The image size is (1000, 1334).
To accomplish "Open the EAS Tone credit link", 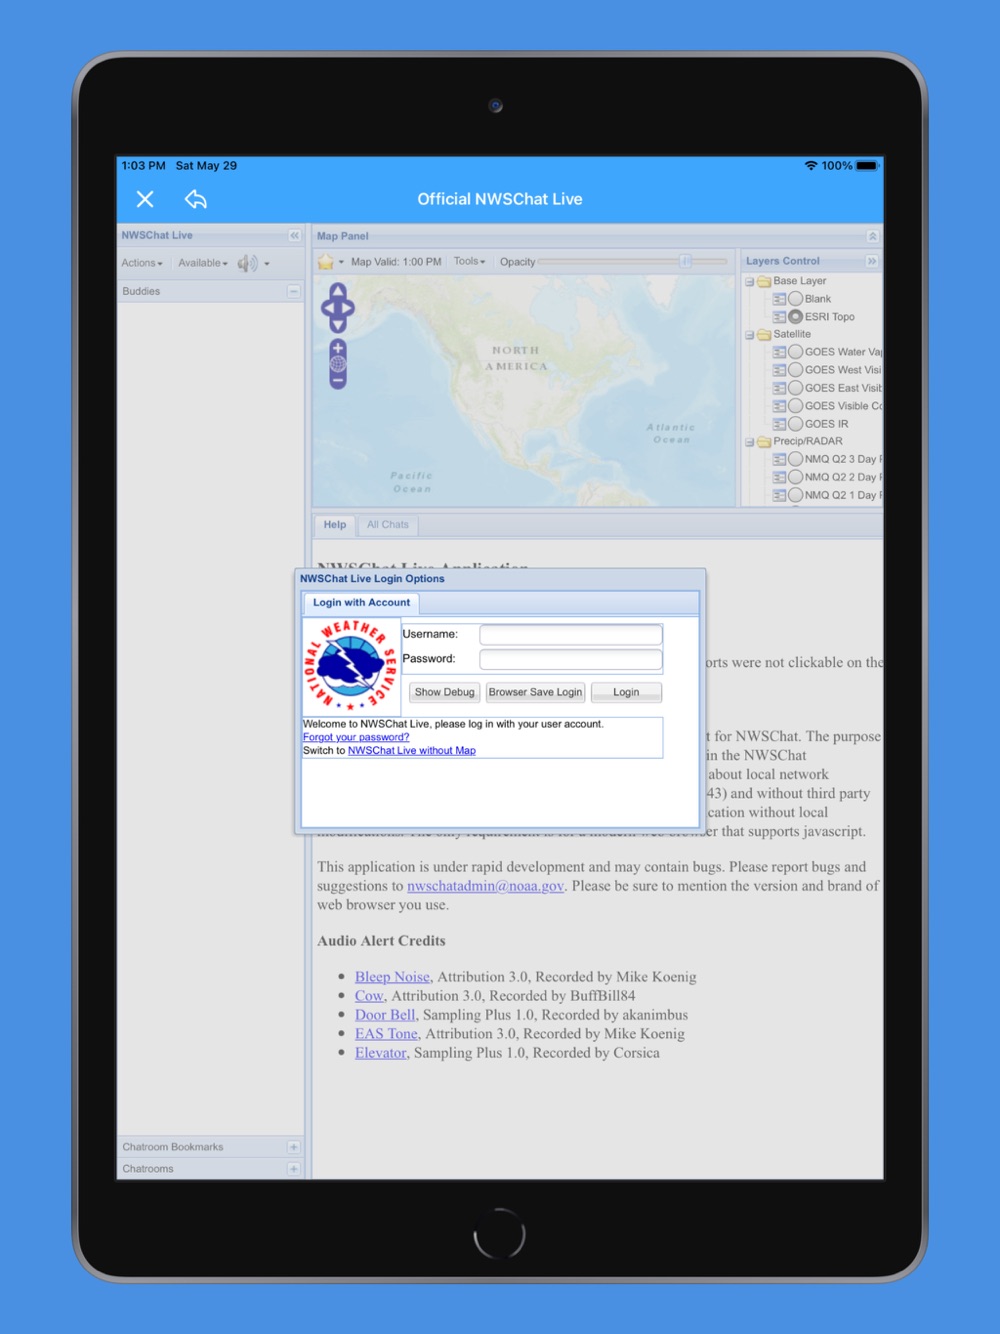I will tap(386, 1034).
